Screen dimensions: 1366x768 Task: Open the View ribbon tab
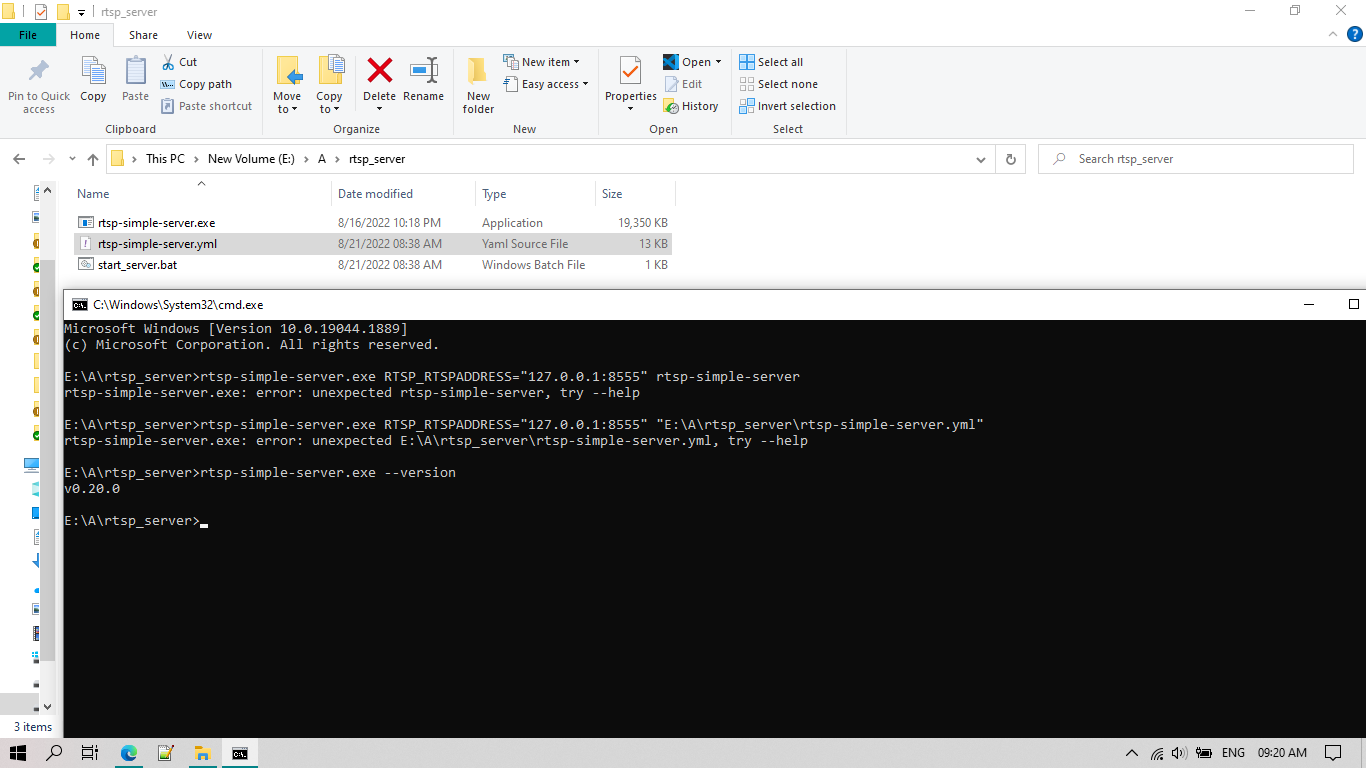pos(199,34)
